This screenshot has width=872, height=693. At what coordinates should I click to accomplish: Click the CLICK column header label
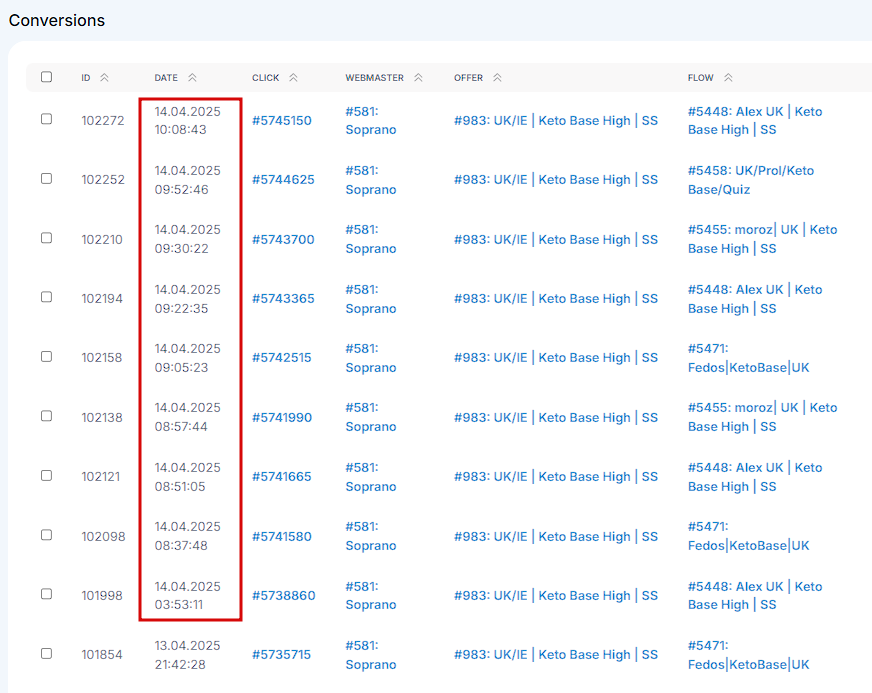tap(265, 78)
